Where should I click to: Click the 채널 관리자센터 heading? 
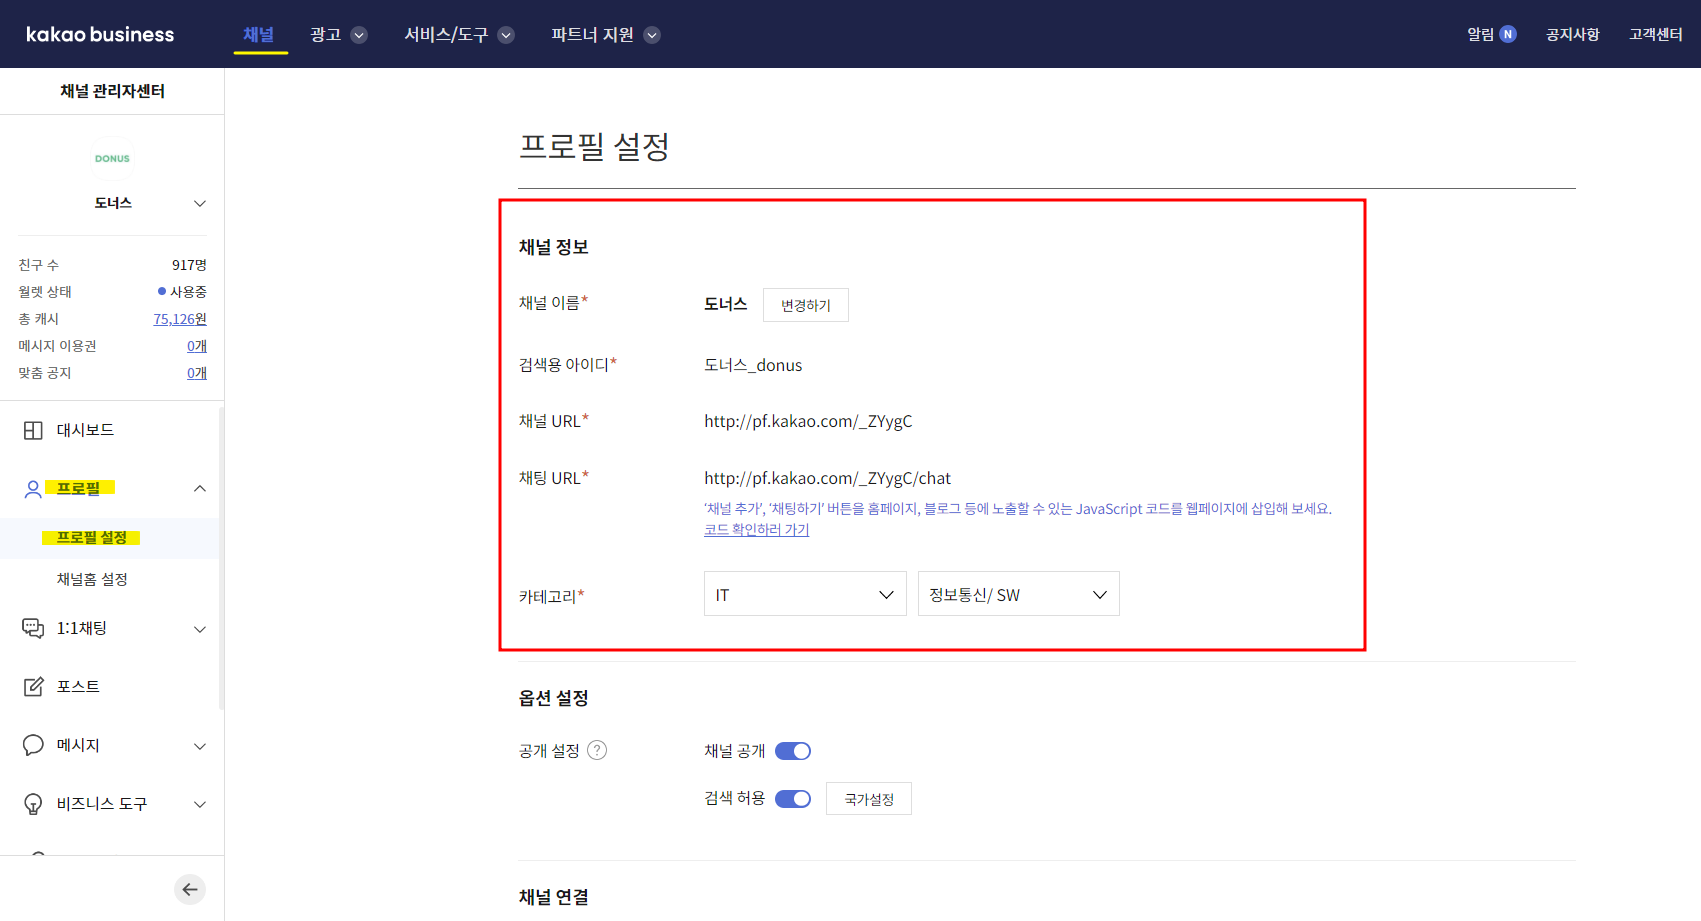tap(112, 91)
